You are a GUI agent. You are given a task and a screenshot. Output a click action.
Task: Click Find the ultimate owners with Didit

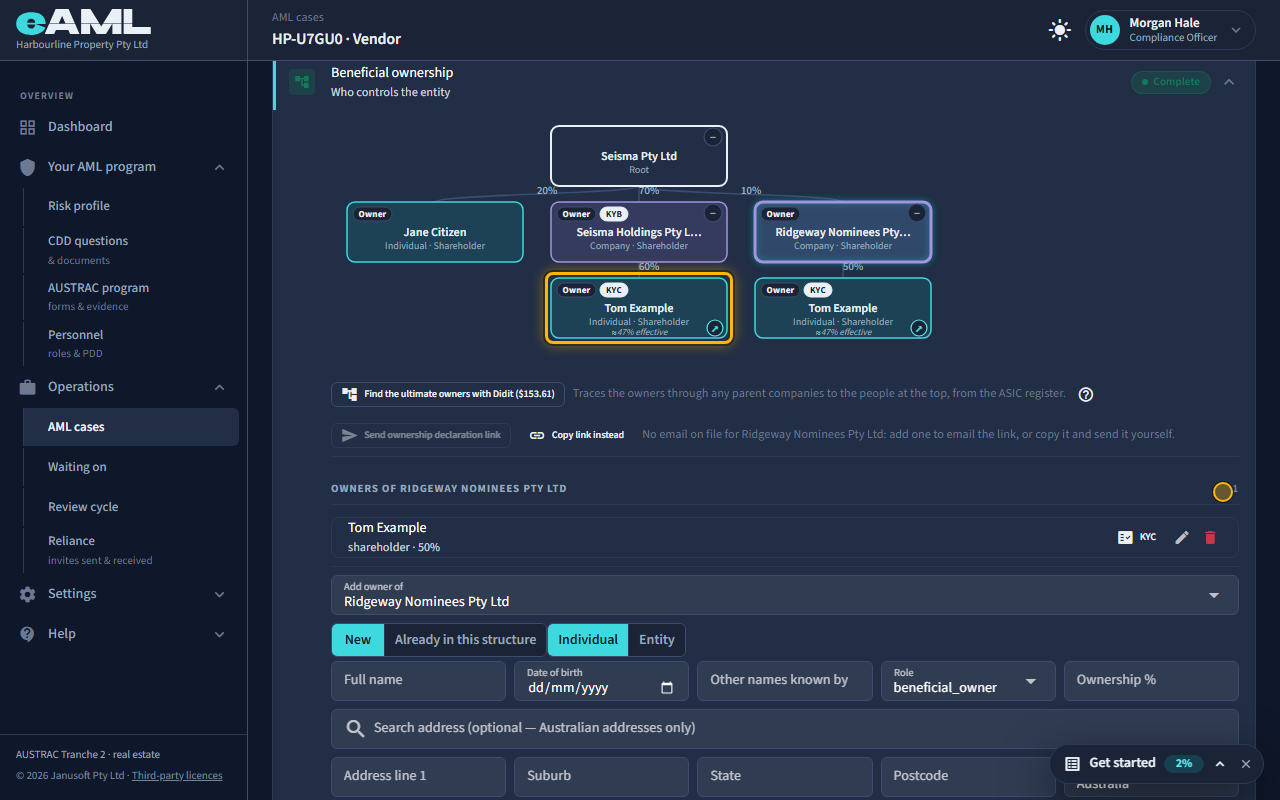coord(448,394)
